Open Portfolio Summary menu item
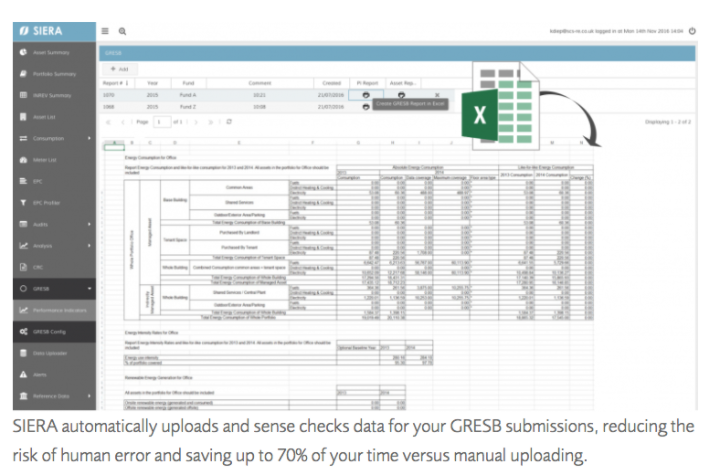 pos(54,74)
